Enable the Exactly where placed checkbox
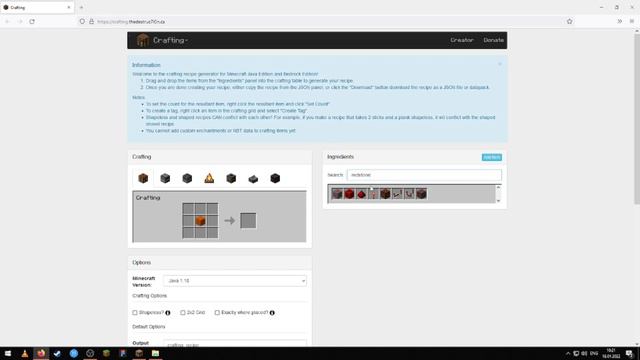 coord(217,313)
